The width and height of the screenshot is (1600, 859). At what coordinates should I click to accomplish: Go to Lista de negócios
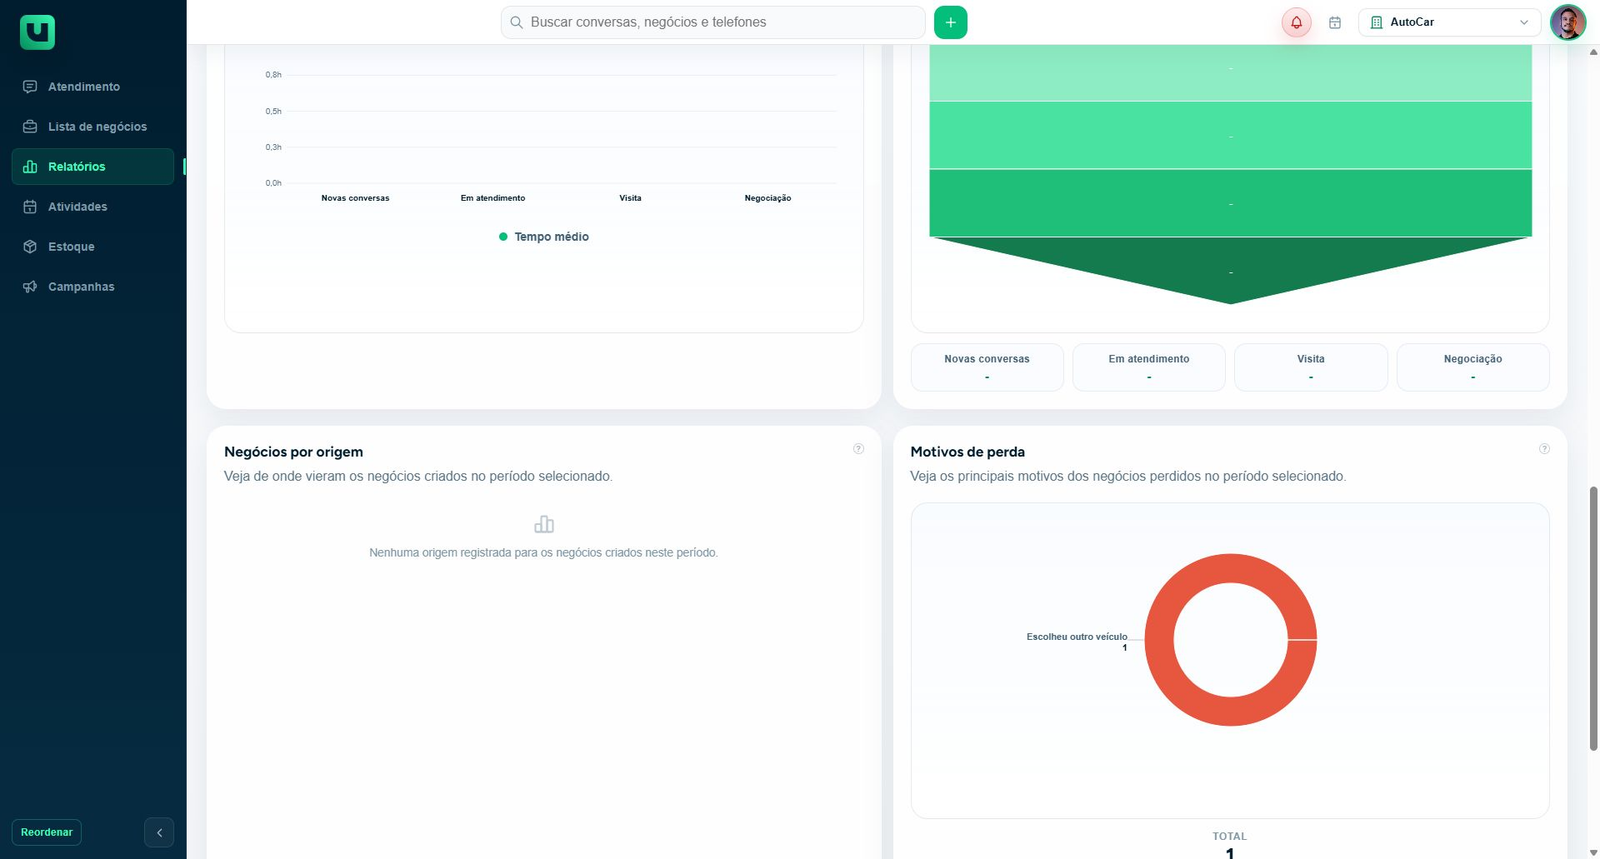[x=93, y=127]
